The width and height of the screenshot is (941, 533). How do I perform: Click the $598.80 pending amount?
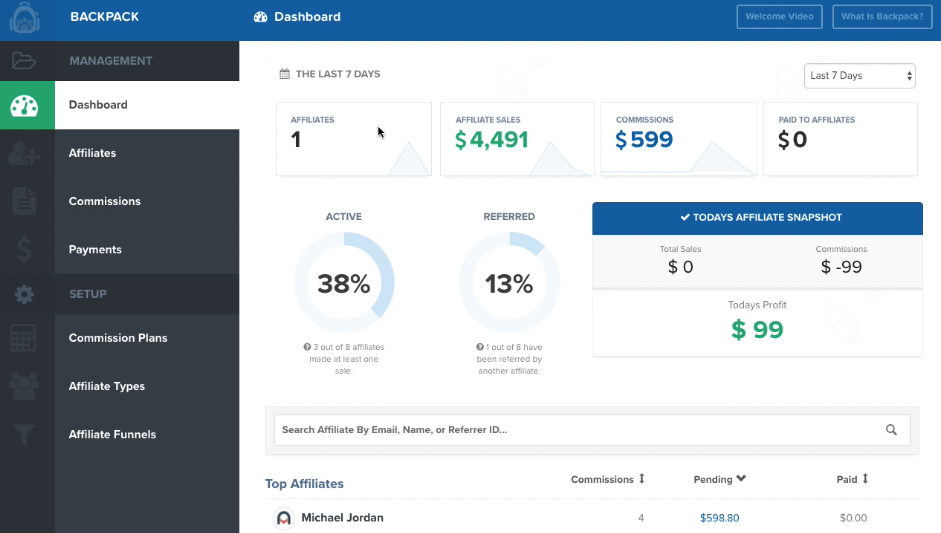pyautogui.click(x=720, y=518)
